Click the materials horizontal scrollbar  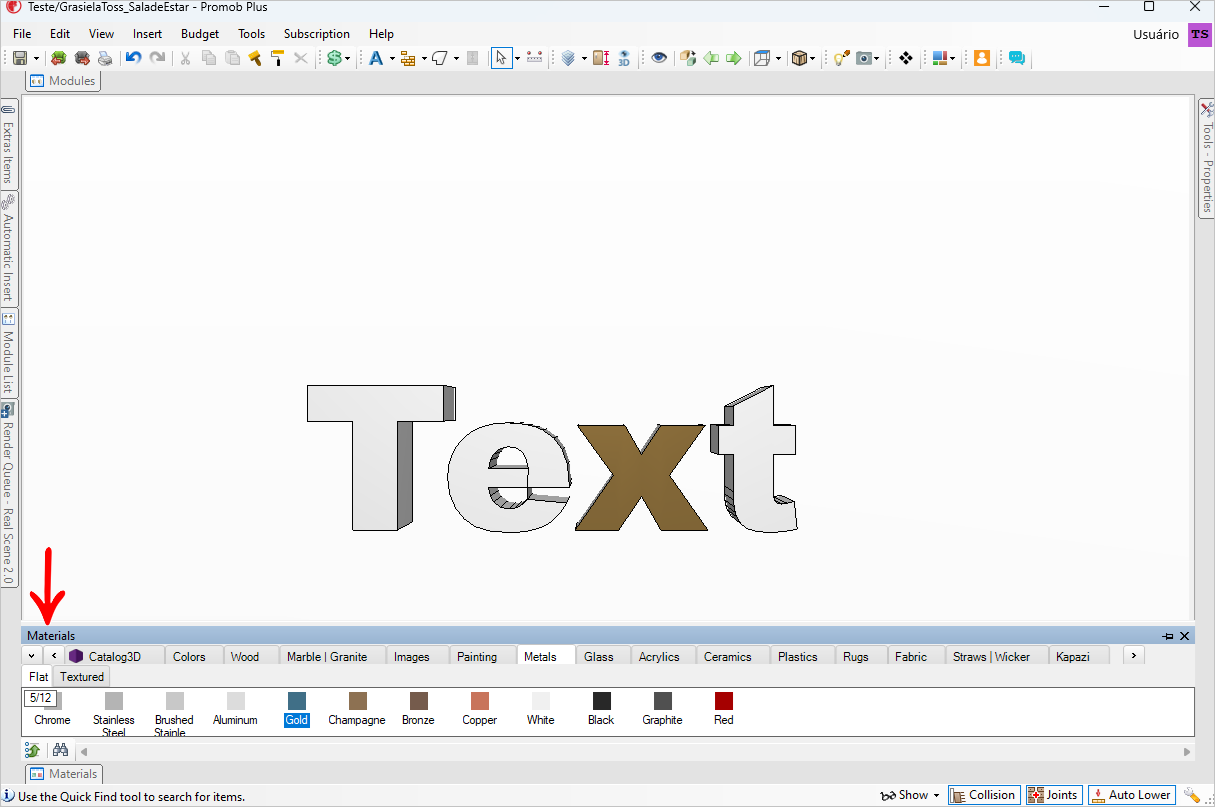coord(634,751)
